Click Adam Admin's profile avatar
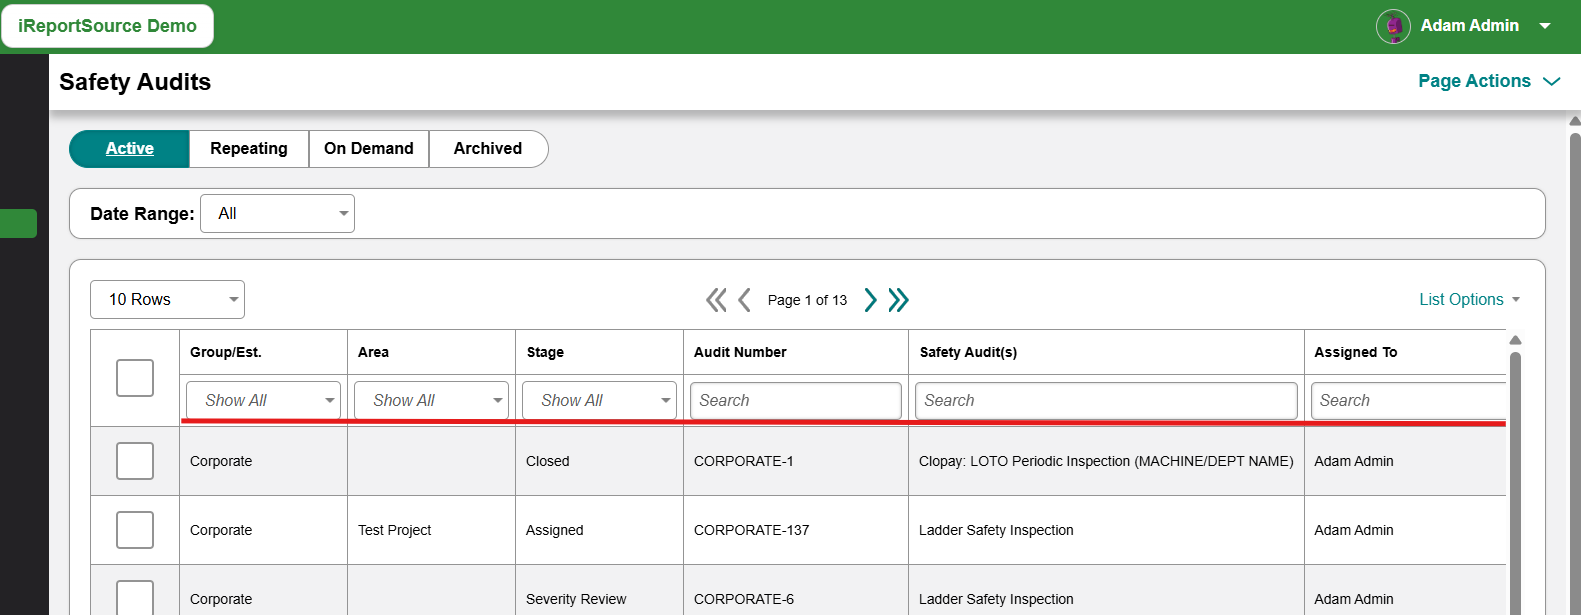The width and height of the screenshot is (1581, 615). (x=1393, y=26)
